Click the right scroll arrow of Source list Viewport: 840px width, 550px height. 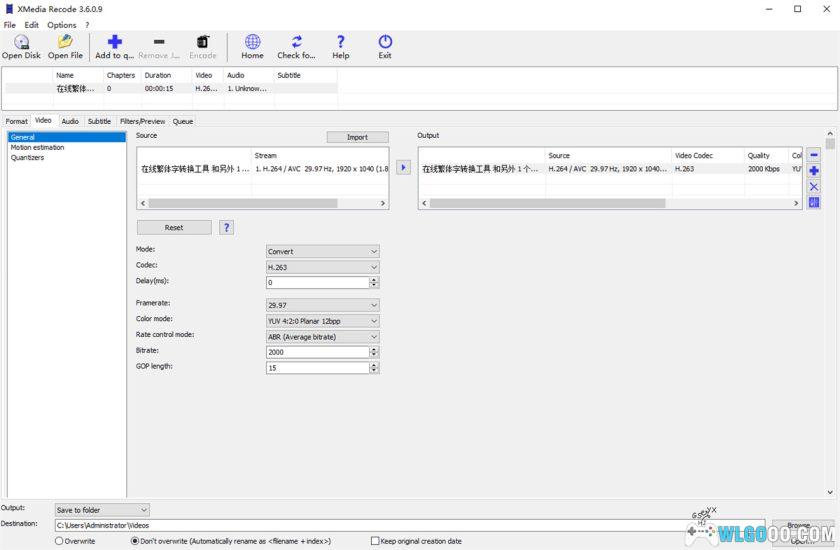[x=382, y=204]
